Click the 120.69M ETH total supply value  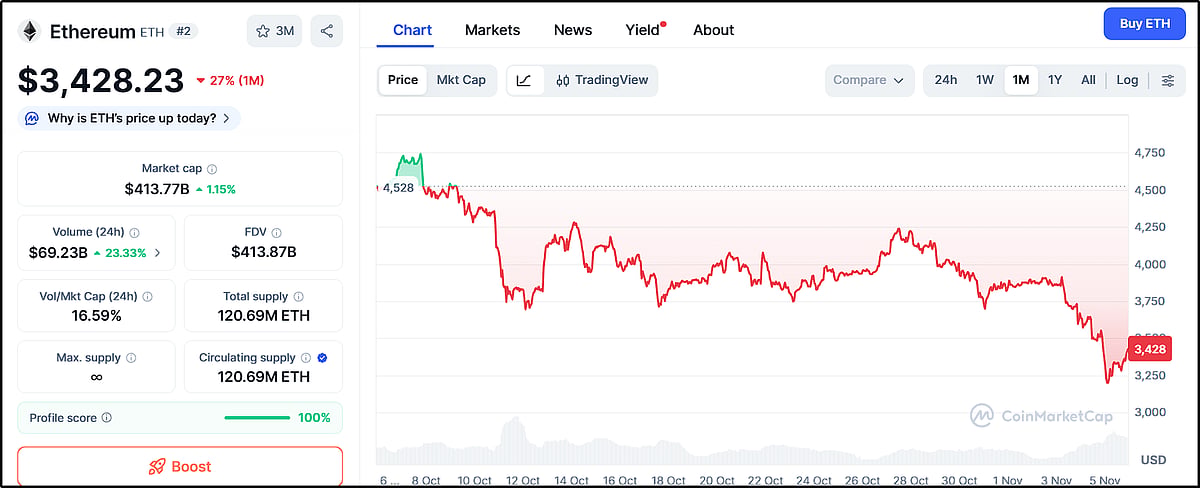[263, 316]
